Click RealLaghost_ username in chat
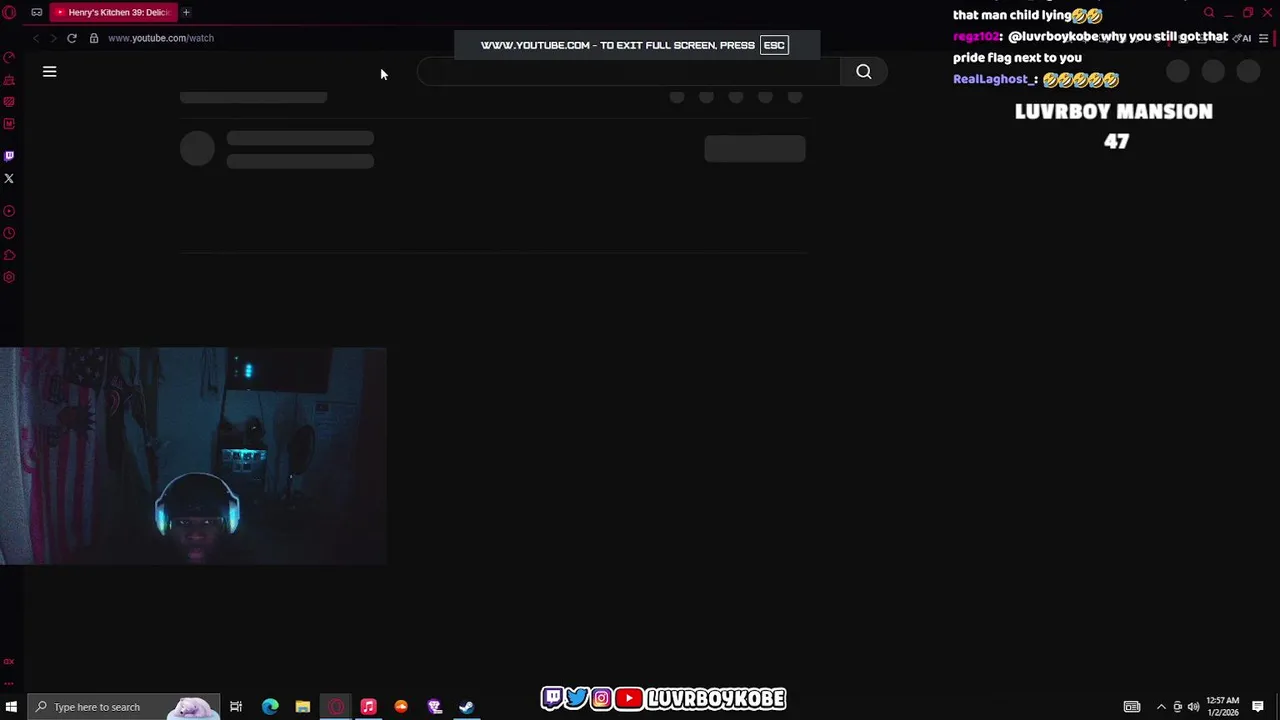The image size is (1280, 720). click(994, 79)
